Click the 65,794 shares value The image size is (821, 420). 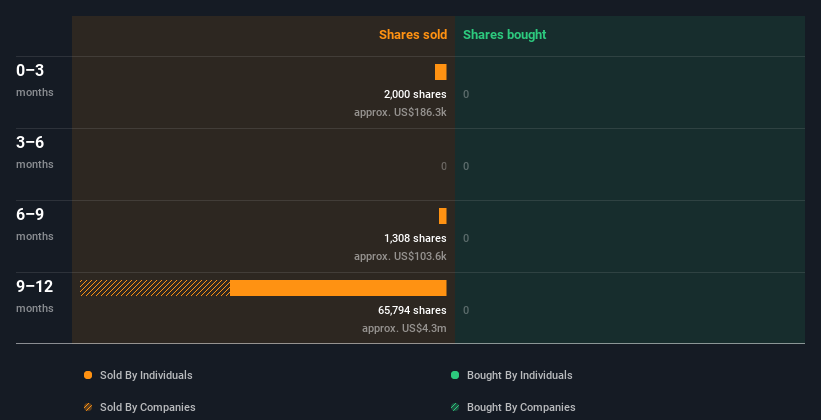click(412, 311)
